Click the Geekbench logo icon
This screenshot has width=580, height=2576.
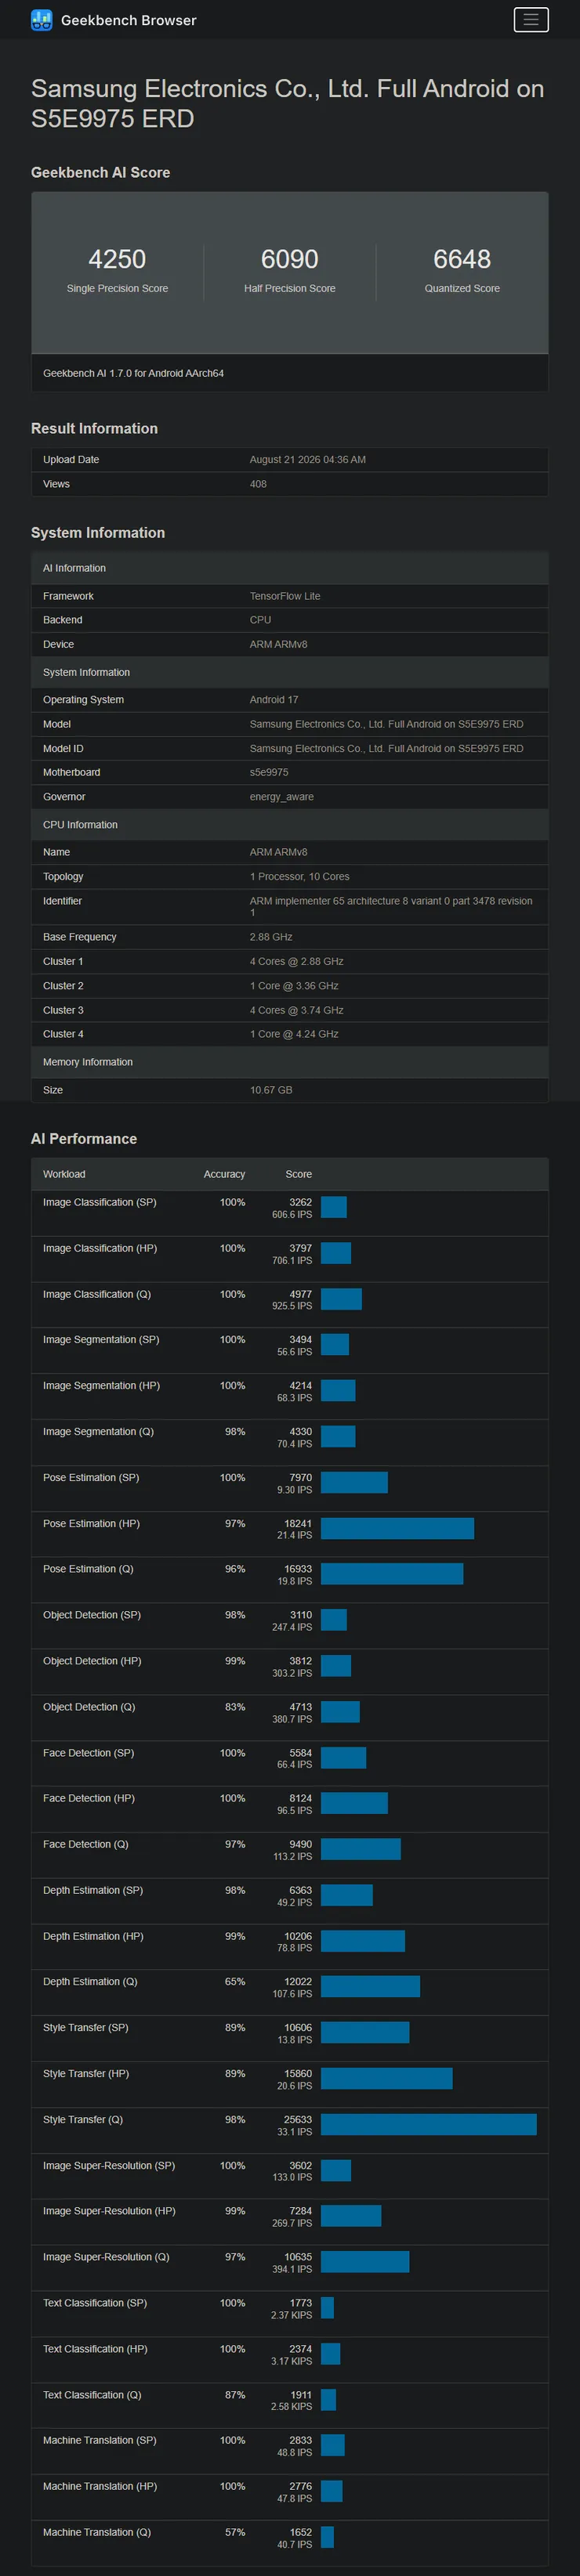(x=41, y=20)
